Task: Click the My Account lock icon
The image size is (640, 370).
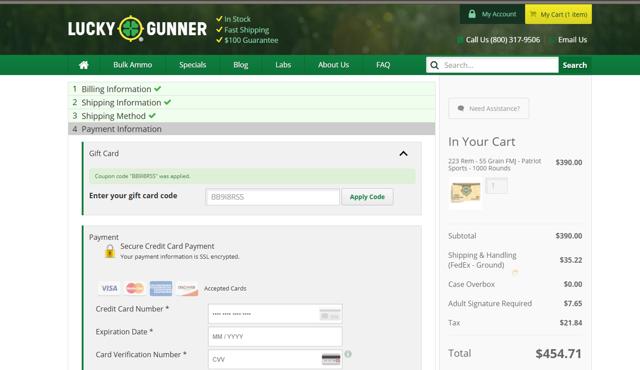Action: click(x=472, y=14)
